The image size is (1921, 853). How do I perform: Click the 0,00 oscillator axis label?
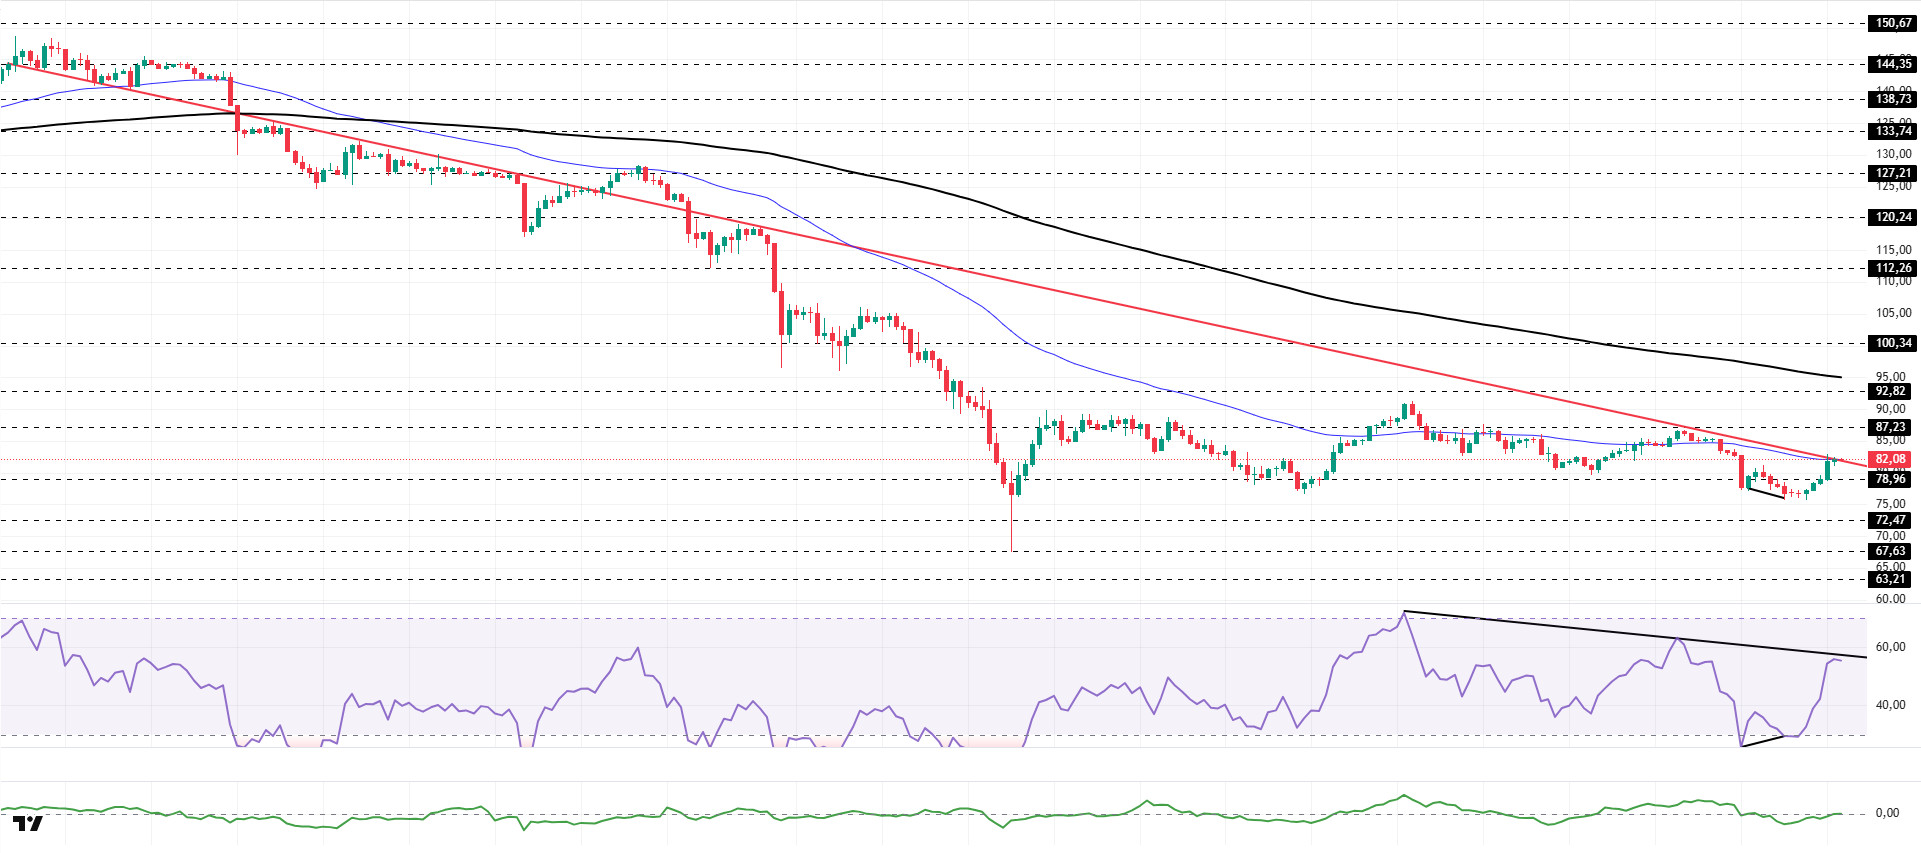[1887, 813]
